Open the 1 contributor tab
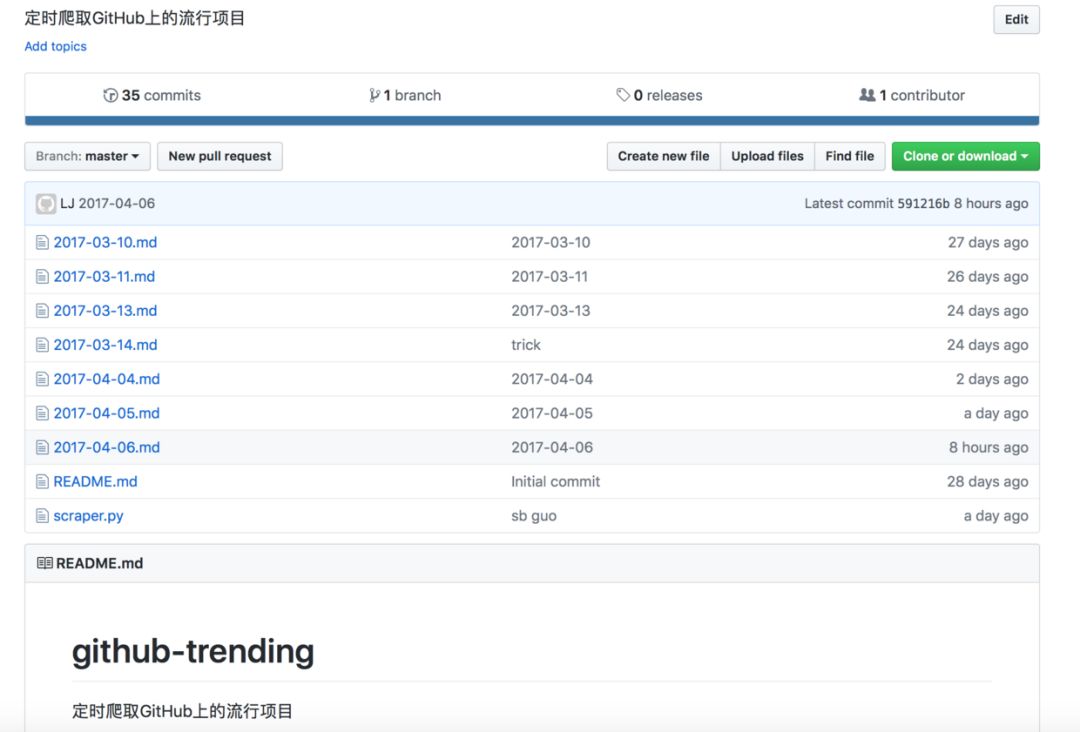This screenshot has height=732, width=1080. [x=912, y=95]
